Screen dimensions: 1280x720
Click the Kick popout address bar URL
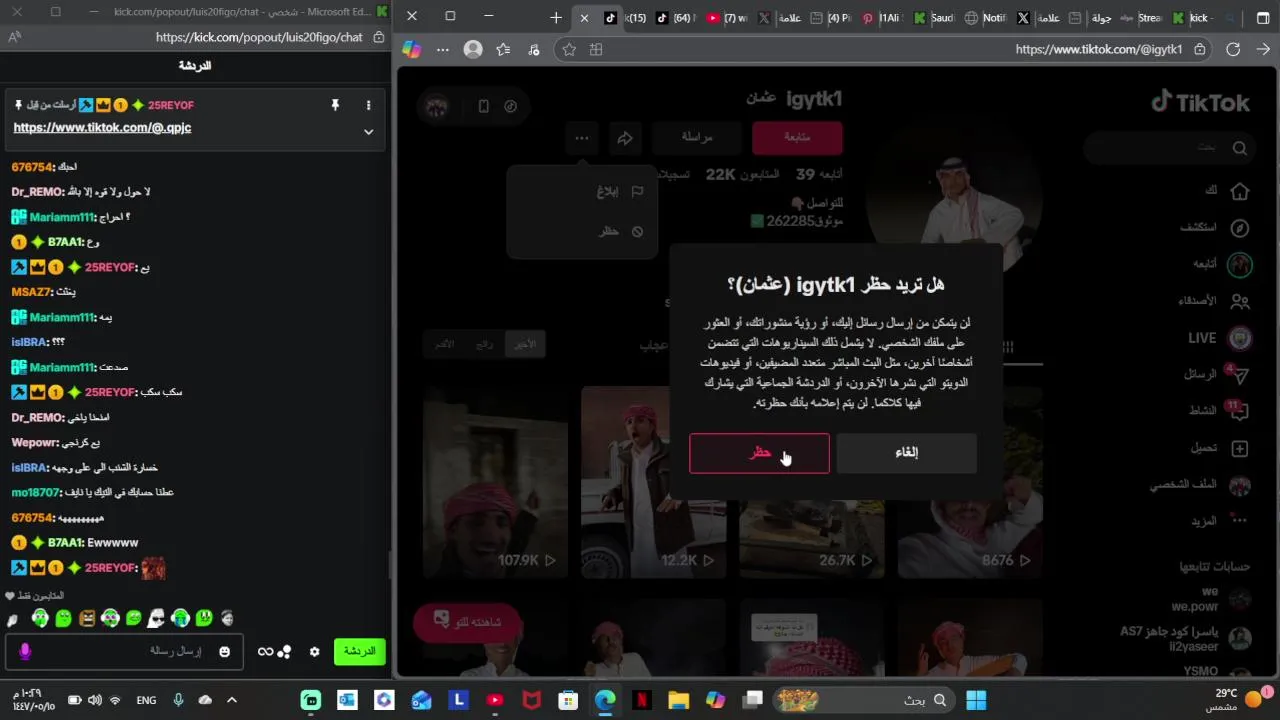tap(259, 37)
